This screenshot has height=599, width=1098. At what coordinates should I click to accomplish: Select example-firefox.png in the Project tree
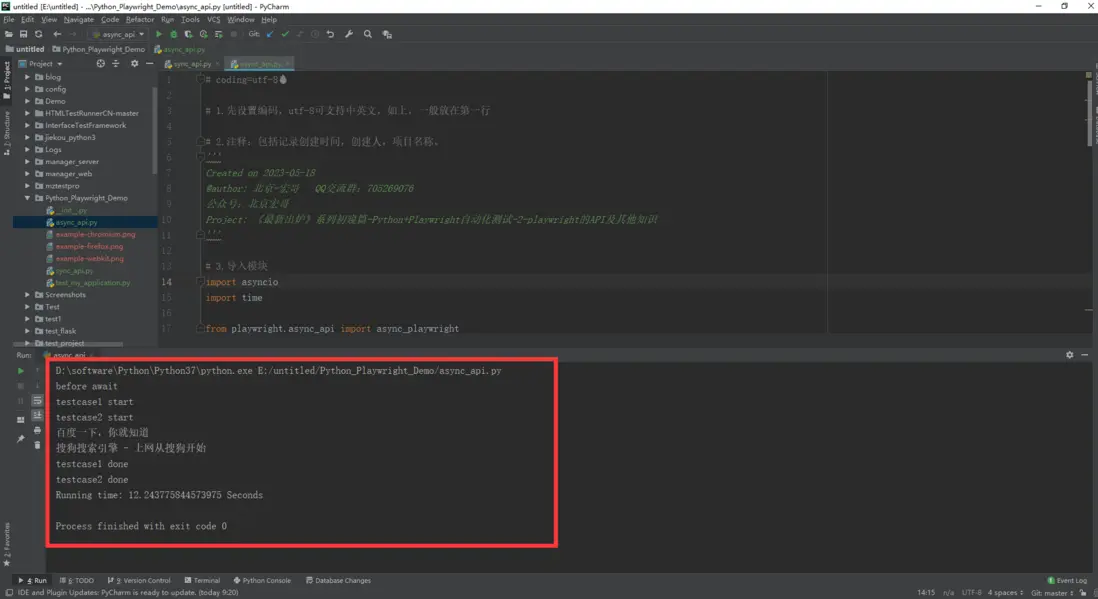[x=89, y=247]
